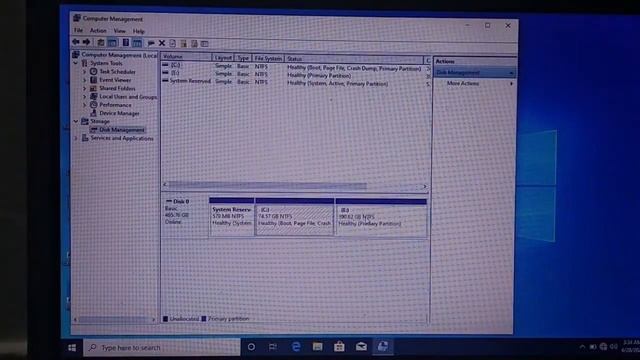Sort by the Volume column header
Image resolution: width=640 pixels, height=360 pixels.
click(x=187, y=57)
